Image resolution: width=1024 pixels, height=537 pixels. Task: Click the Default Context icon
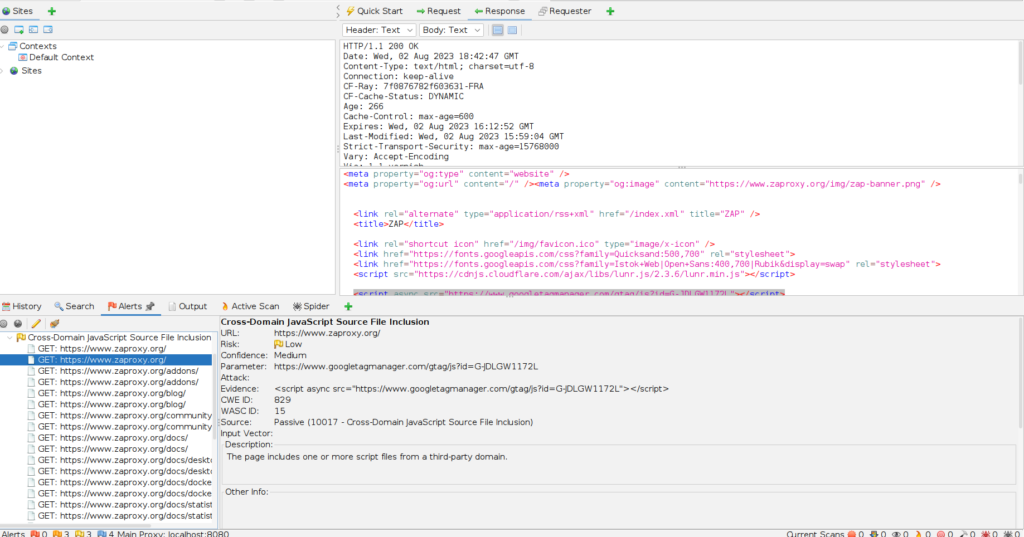click(23, 58)
